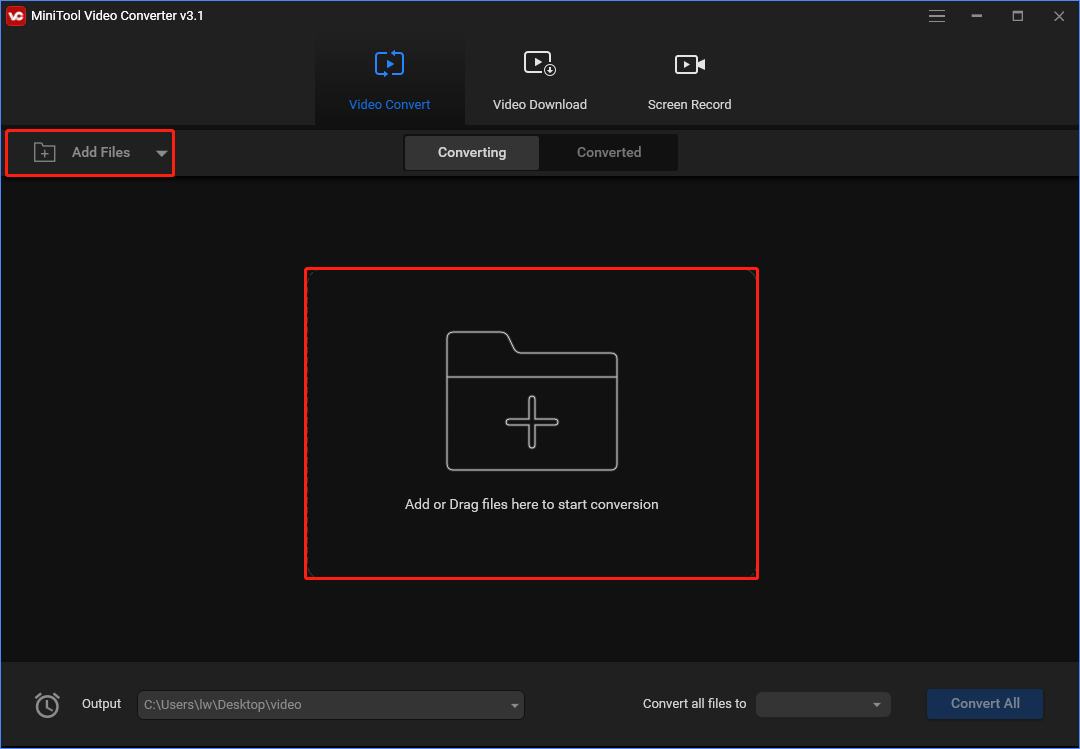The image size is (1080, 749).
Task: Open the schedule clock icon near Output
Action: pyautogui.click(x=47, y=705)
